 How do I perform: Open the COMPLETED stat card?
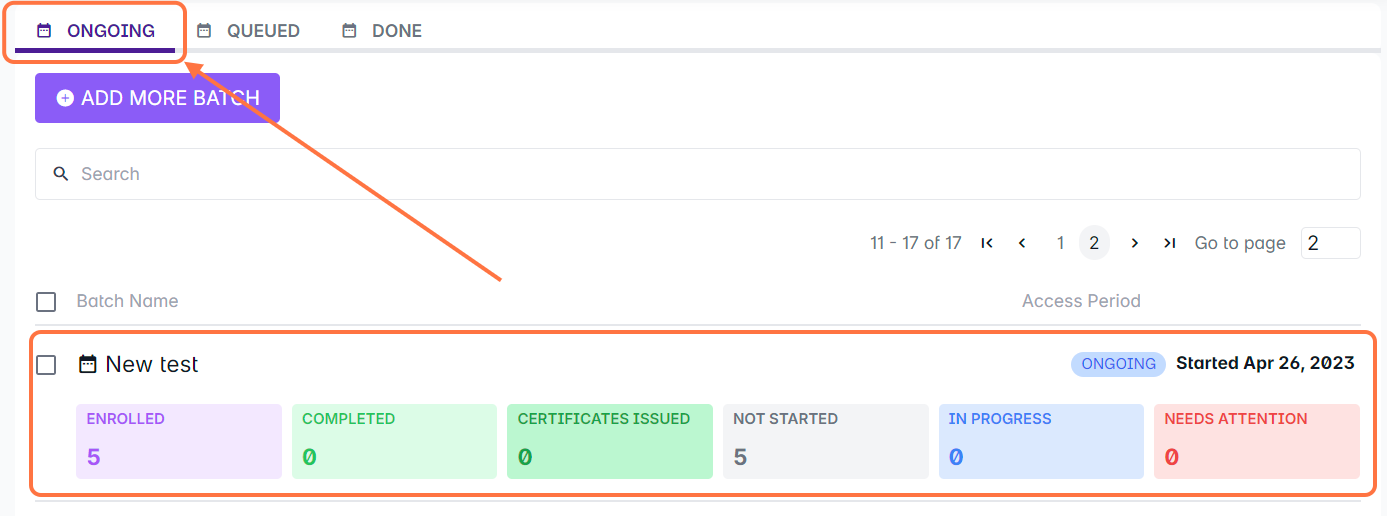394,441
